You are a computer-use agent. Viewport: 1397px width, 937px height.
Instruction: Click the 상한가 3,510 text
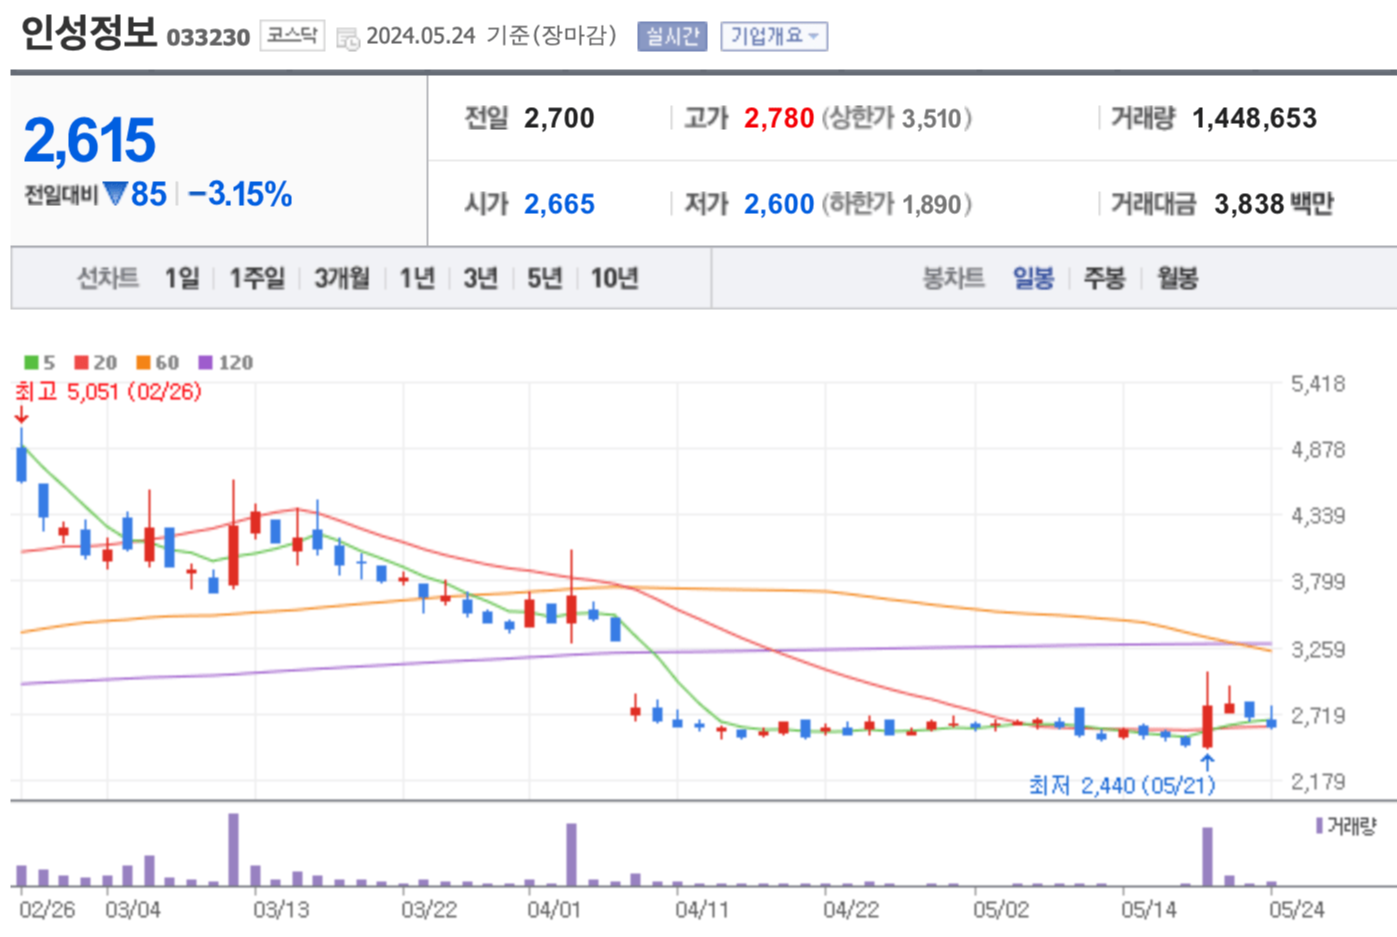coord(897,119)
